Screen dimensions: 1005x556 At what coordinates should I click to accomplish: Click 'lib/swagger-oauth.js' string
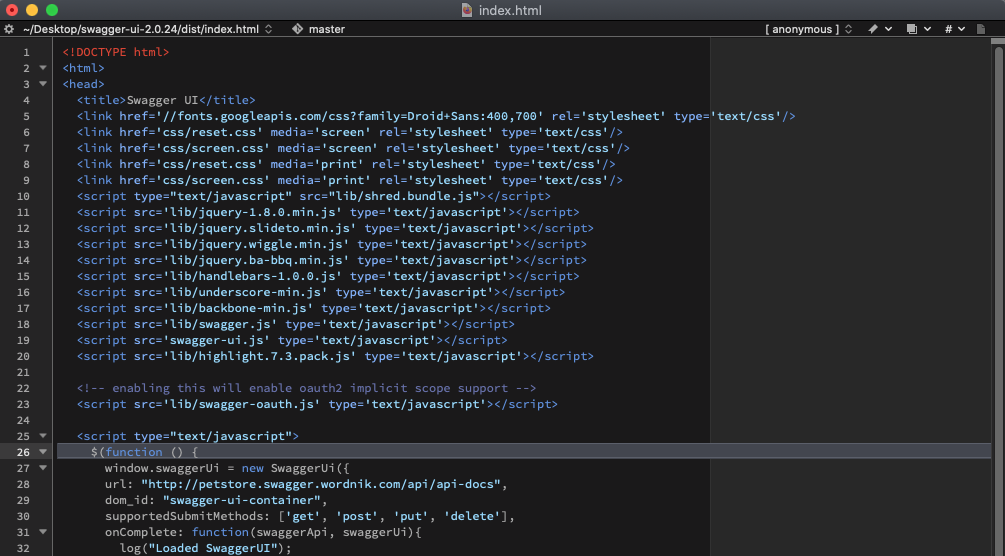pos(242,404)
